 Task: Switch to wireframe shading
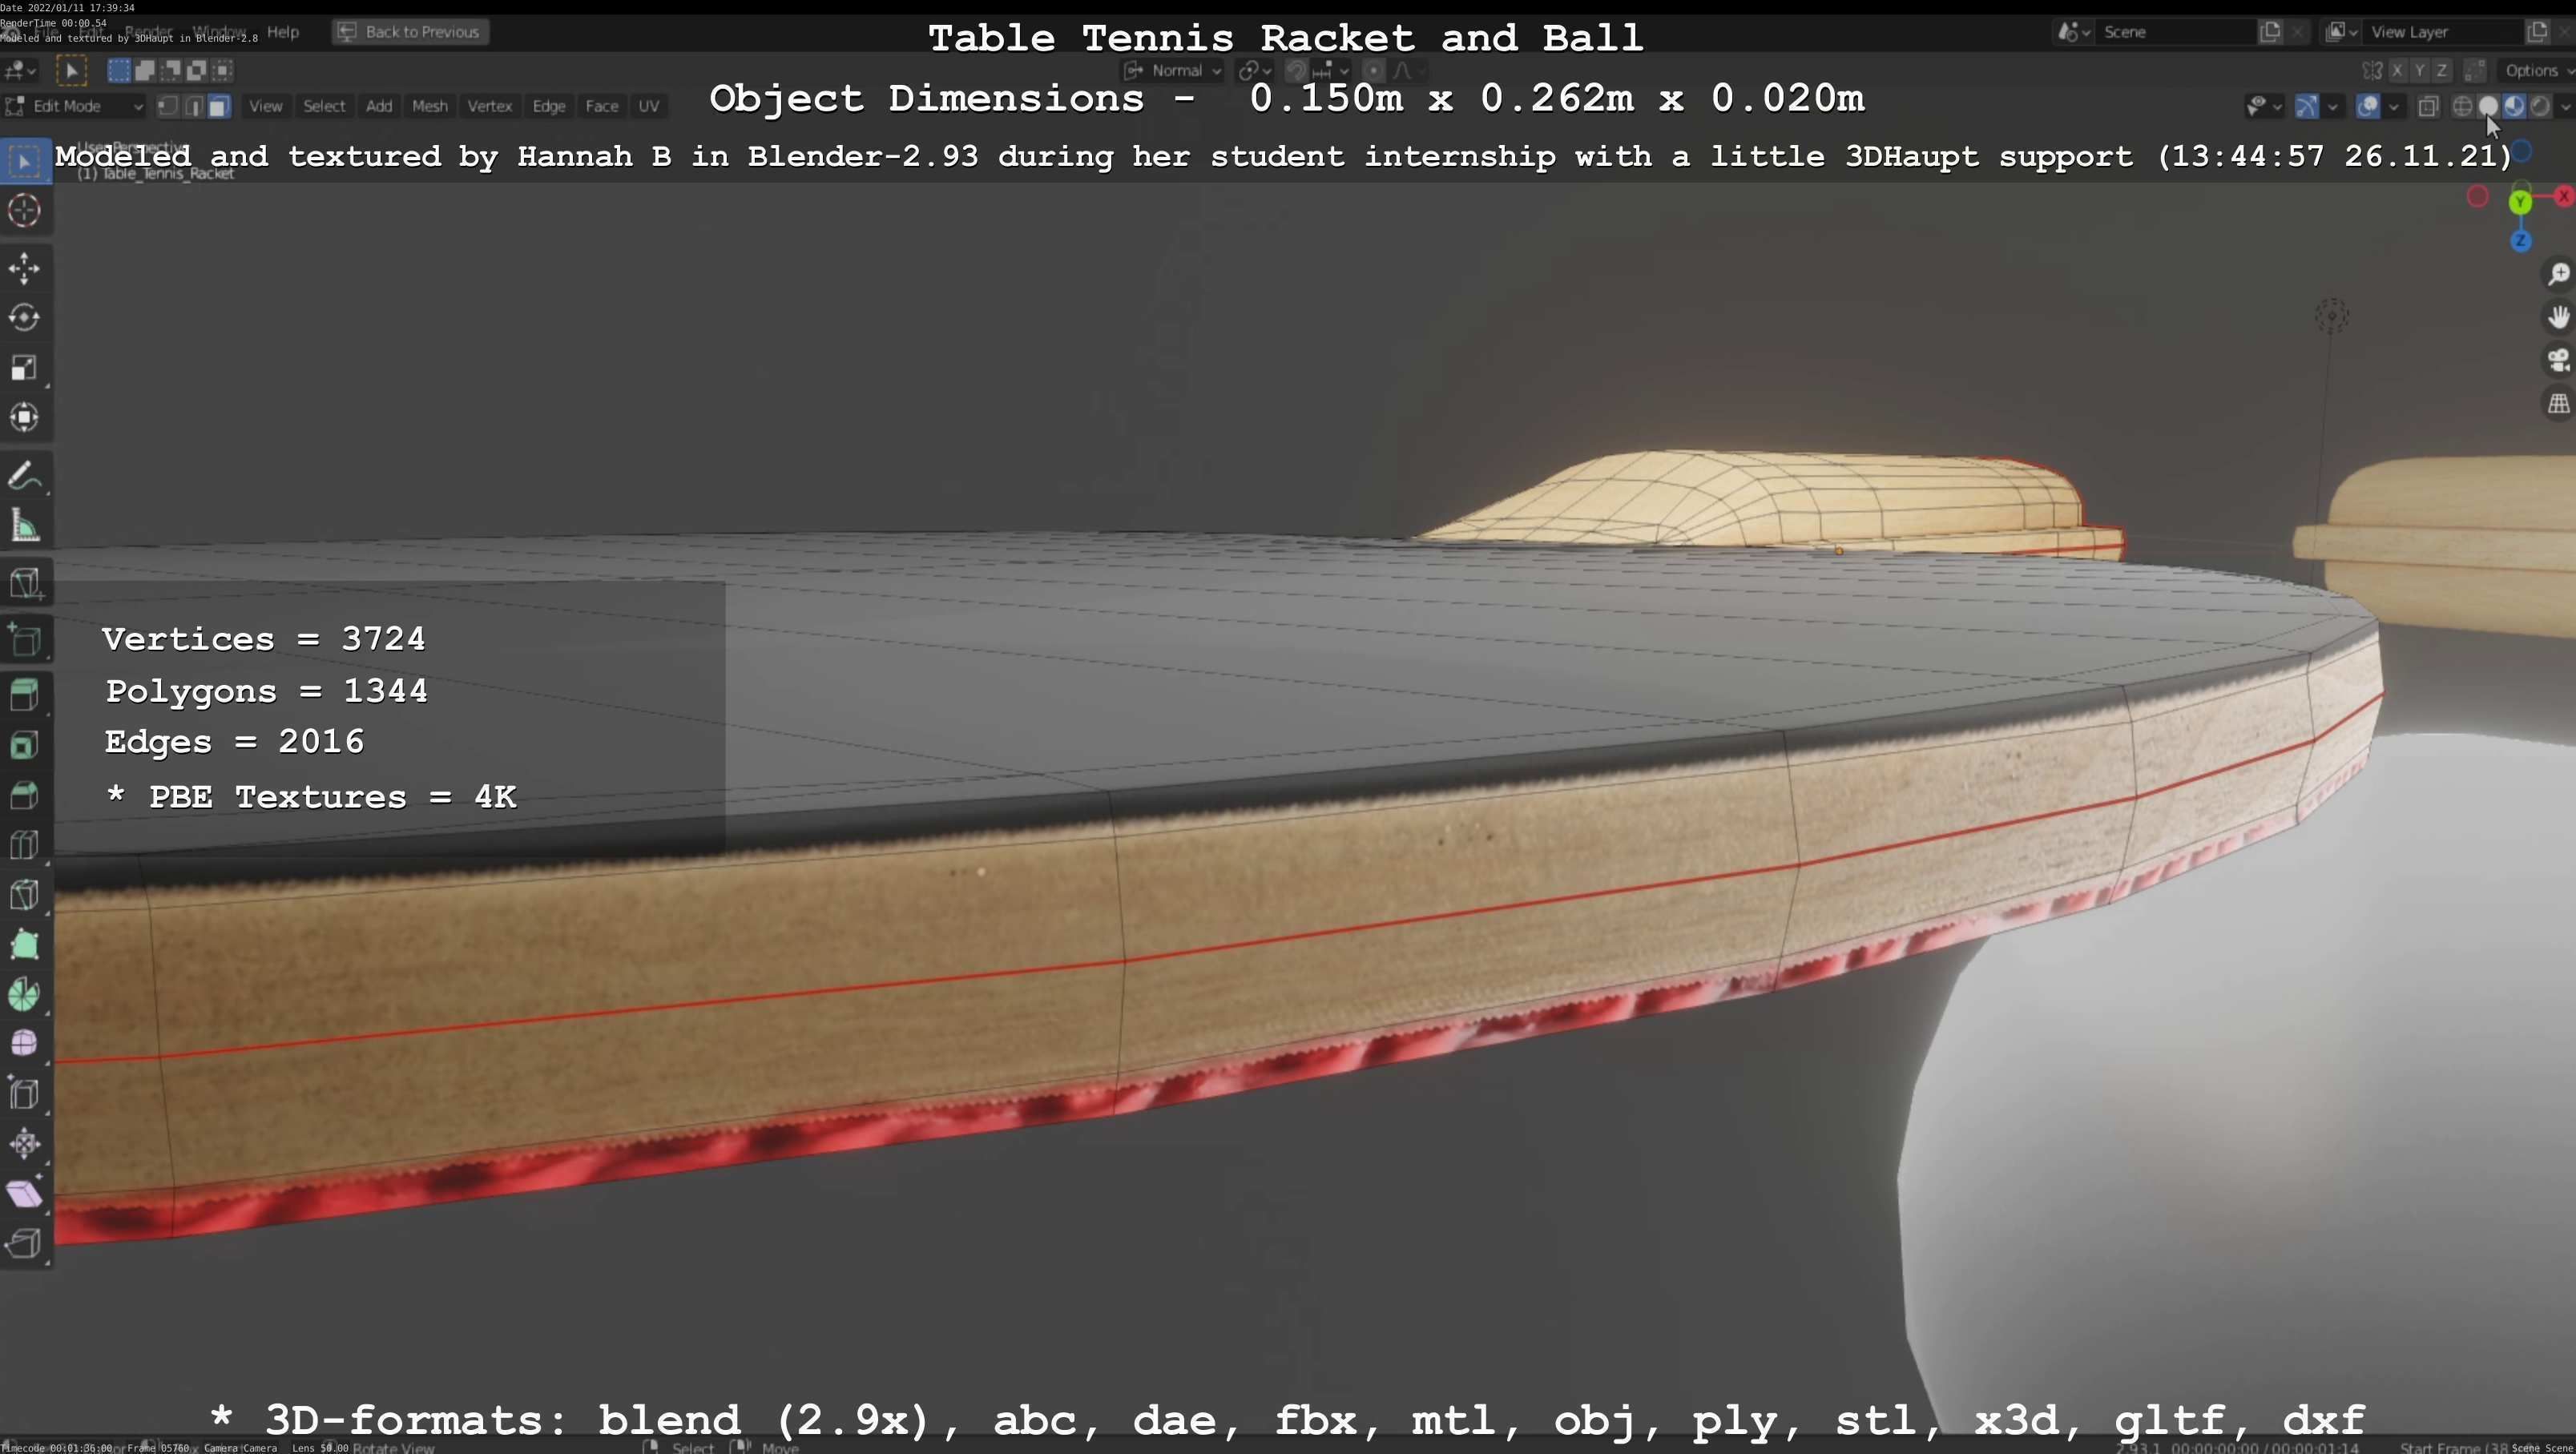click(2463, 106)
